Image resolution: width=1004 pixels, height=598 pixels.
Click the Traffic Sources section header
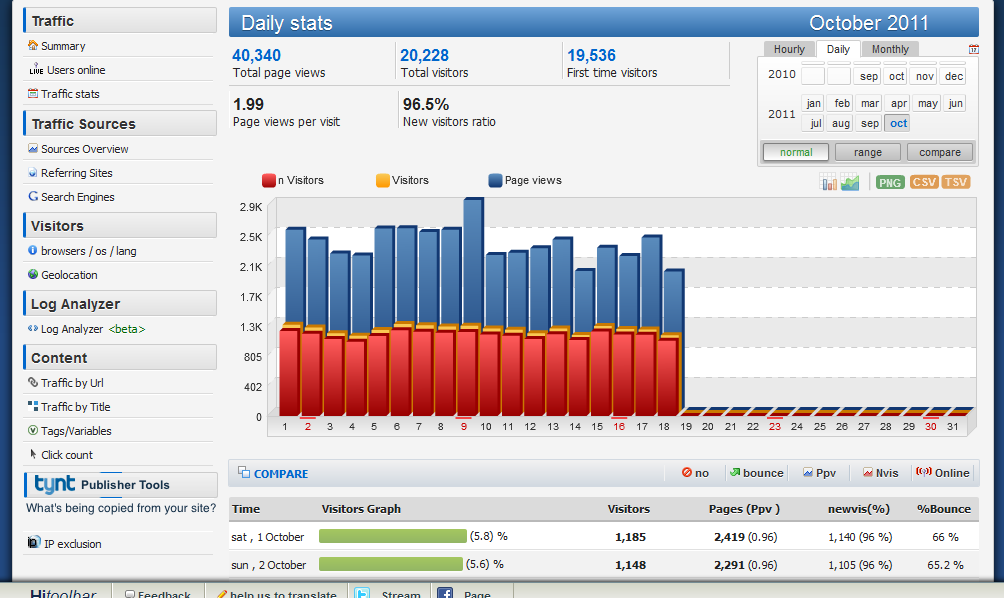click(120, 123)
